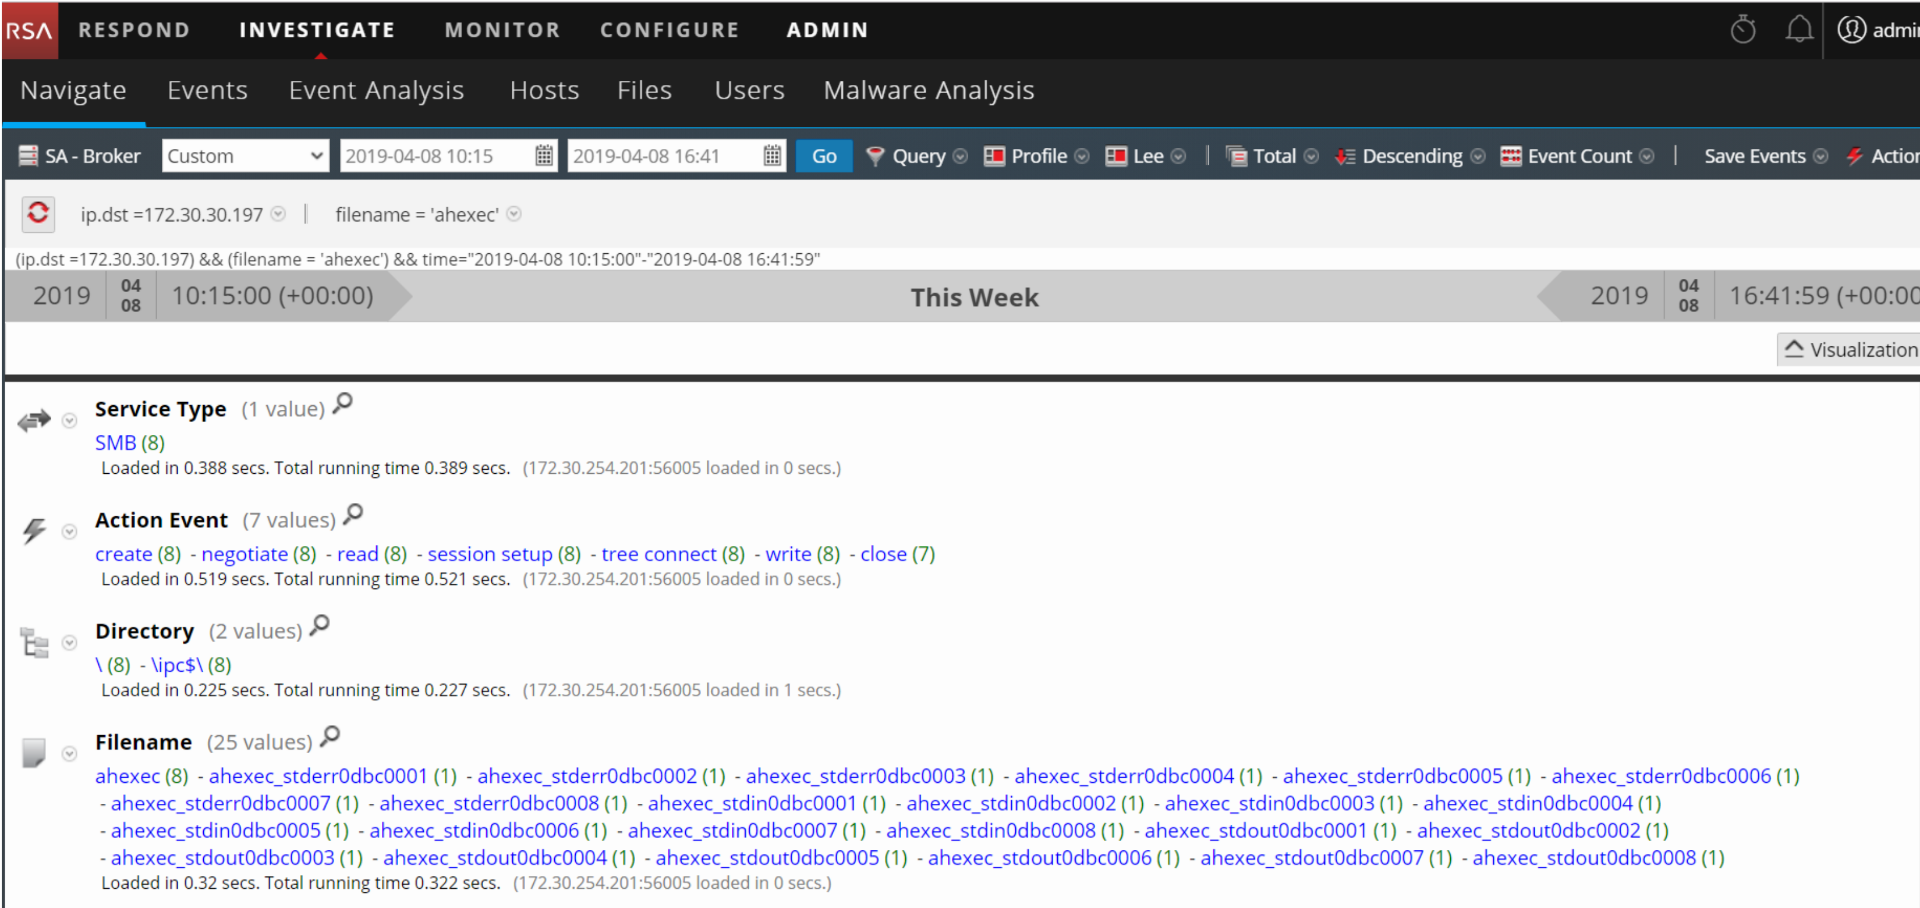Click the notifications bell icon
1920x908 pixels.
click(1799, 30)
